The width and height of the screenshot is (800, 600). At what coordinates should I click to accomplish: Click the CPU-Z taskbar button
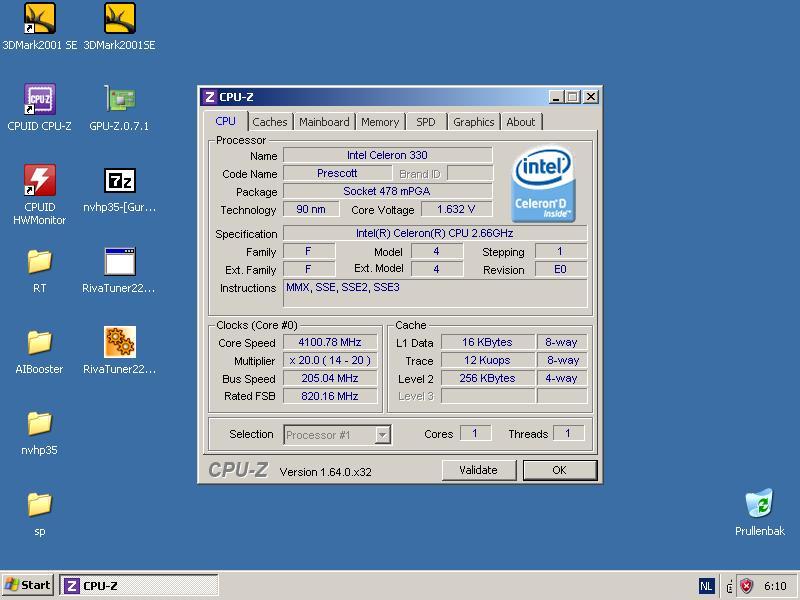(139, 586)
